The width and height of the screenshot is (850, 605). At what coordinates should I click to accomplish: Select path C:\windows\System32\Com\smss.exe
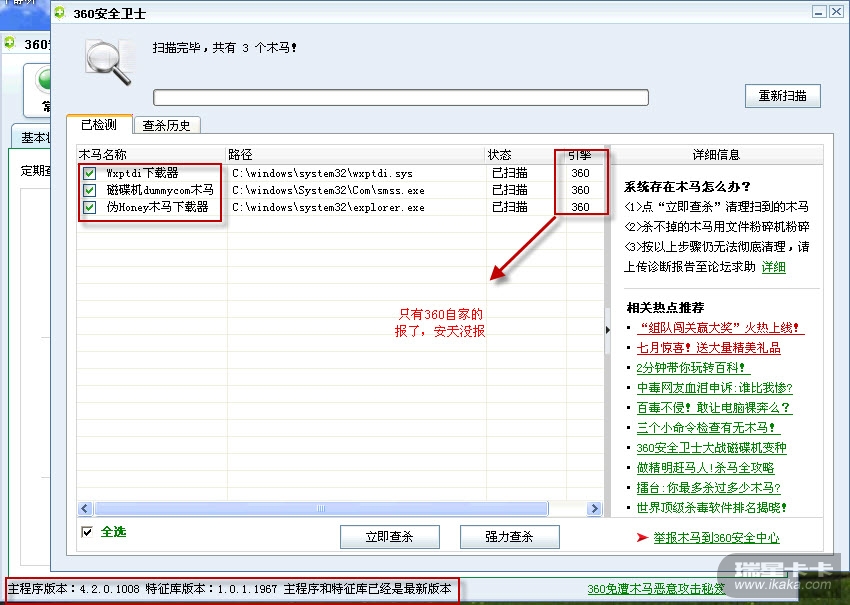[329, 190]
